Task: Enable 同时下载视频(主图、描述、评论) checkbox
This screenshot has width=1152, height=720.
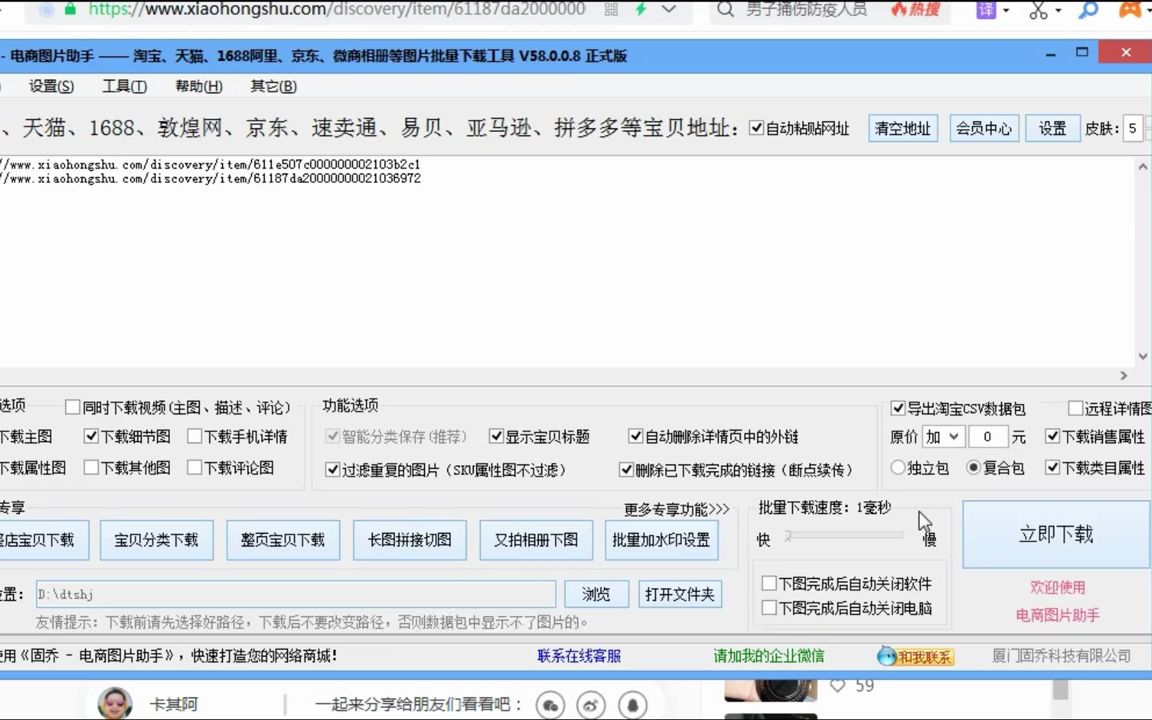Action: pos(72,407)
